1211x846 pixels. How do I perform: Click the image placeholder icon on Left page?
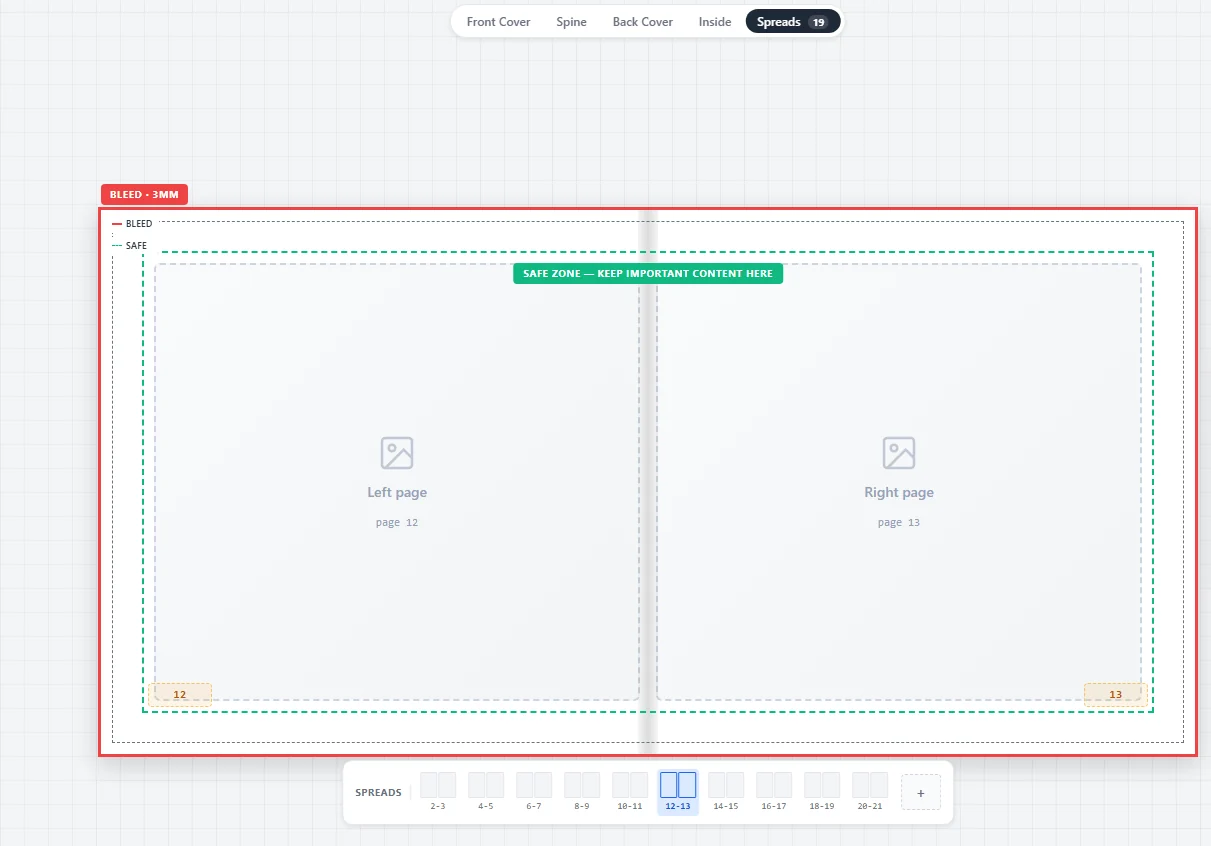[x=397, y=453]
